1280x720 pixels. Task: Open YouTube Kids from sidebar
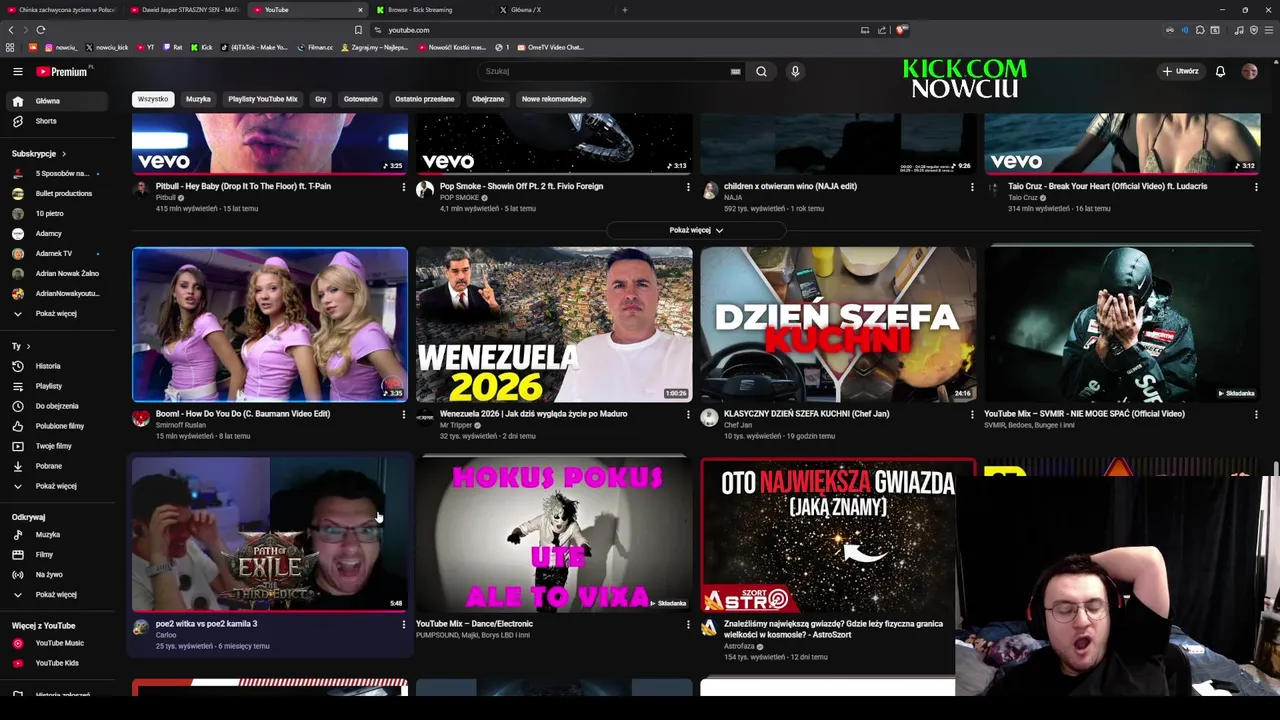[x=56, y=663]
